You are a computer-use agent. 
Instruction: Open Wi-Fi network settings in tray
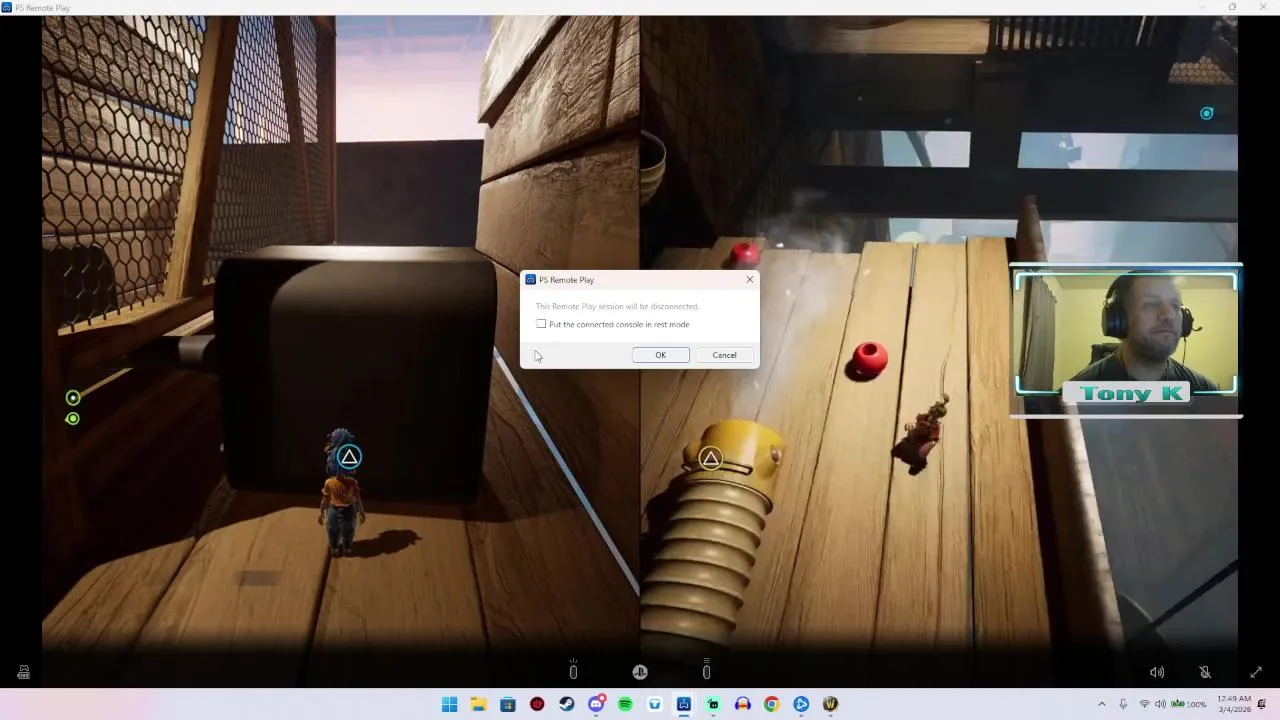click(x=1144, y=704)
